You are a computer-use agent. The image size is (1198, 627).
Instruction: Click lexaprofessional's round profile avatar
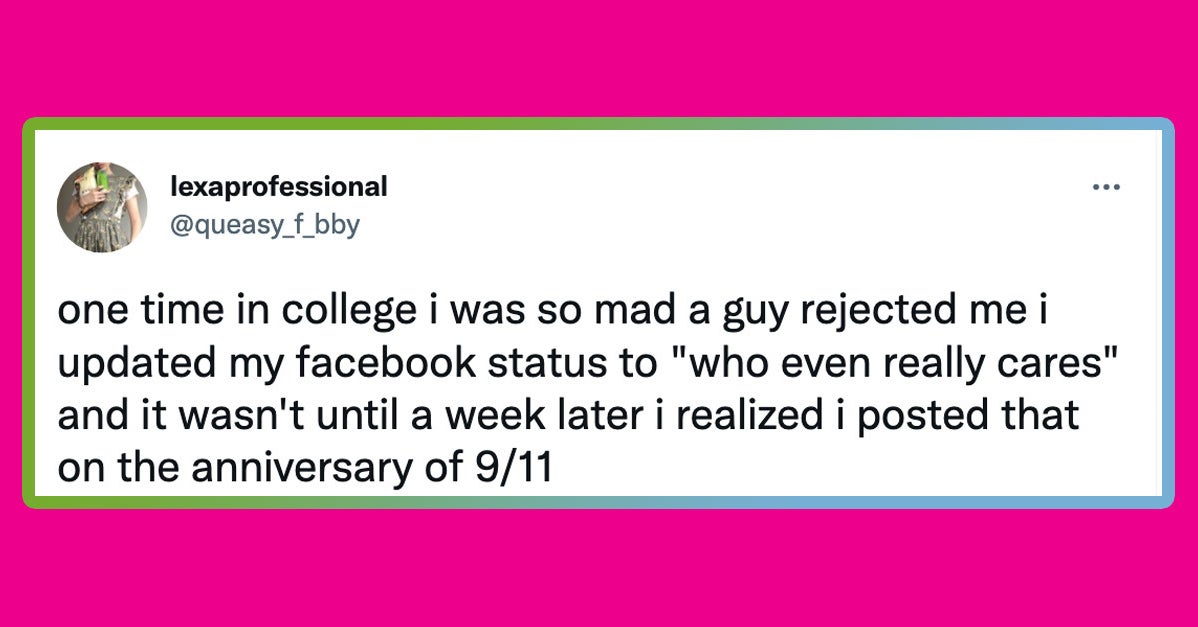[102, 207]
